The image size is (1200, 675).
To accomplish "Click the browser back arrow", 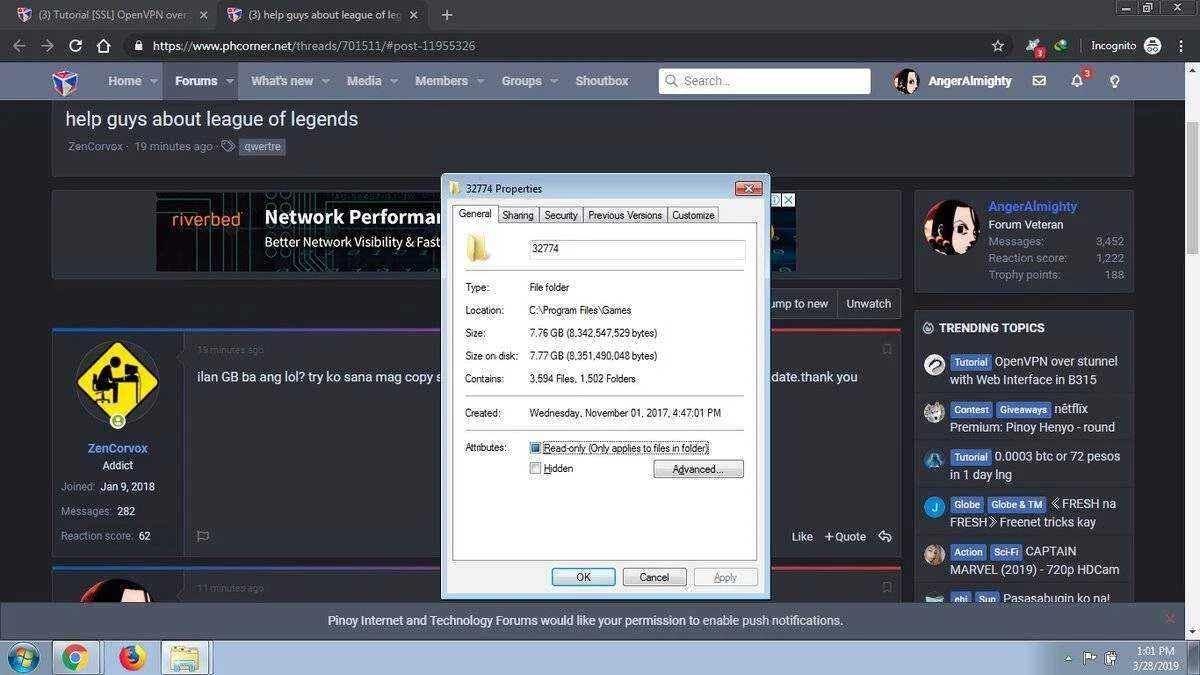I will (x=19, y=46).
